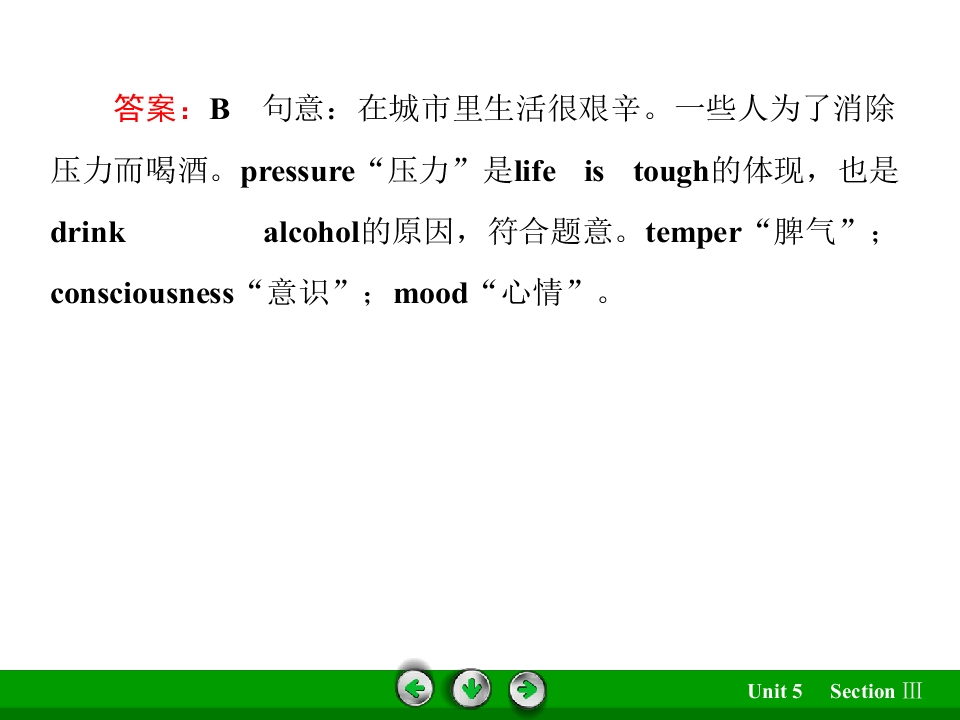Click the word alcohol
Screen dimensions: 960x720
311,233
